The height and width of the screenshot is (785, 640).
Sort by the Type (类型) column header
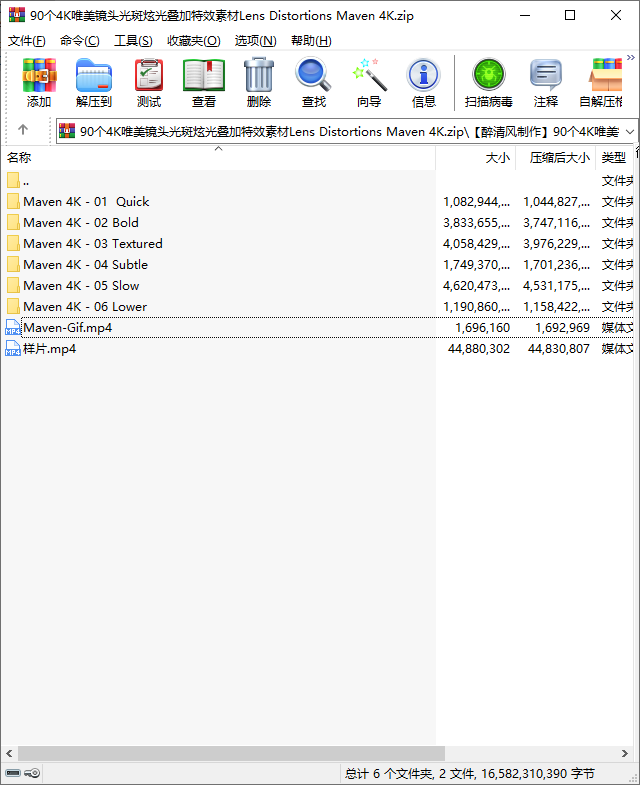pos(615,158)
